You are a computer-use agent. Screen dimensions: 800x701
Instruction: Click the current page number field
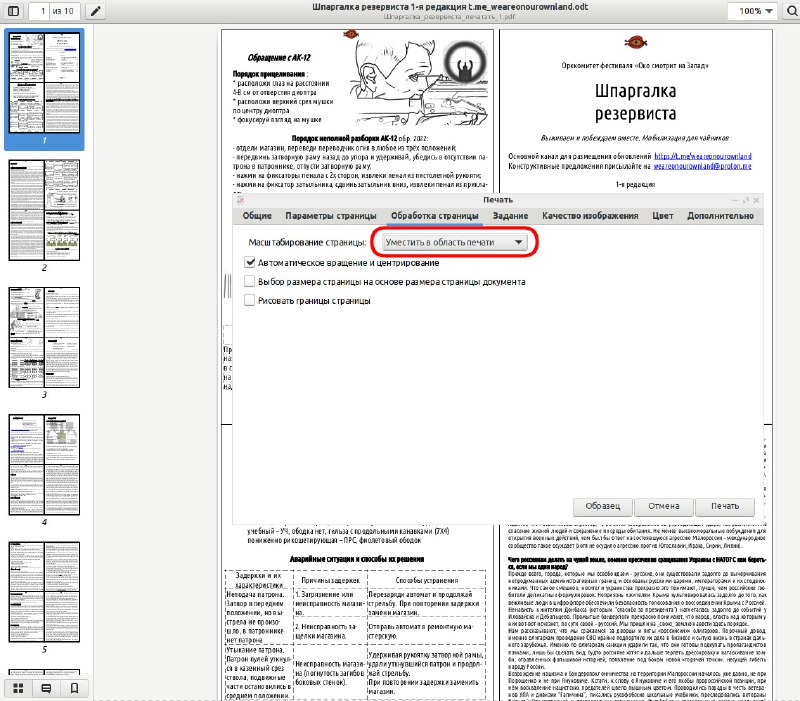[39, 11]
